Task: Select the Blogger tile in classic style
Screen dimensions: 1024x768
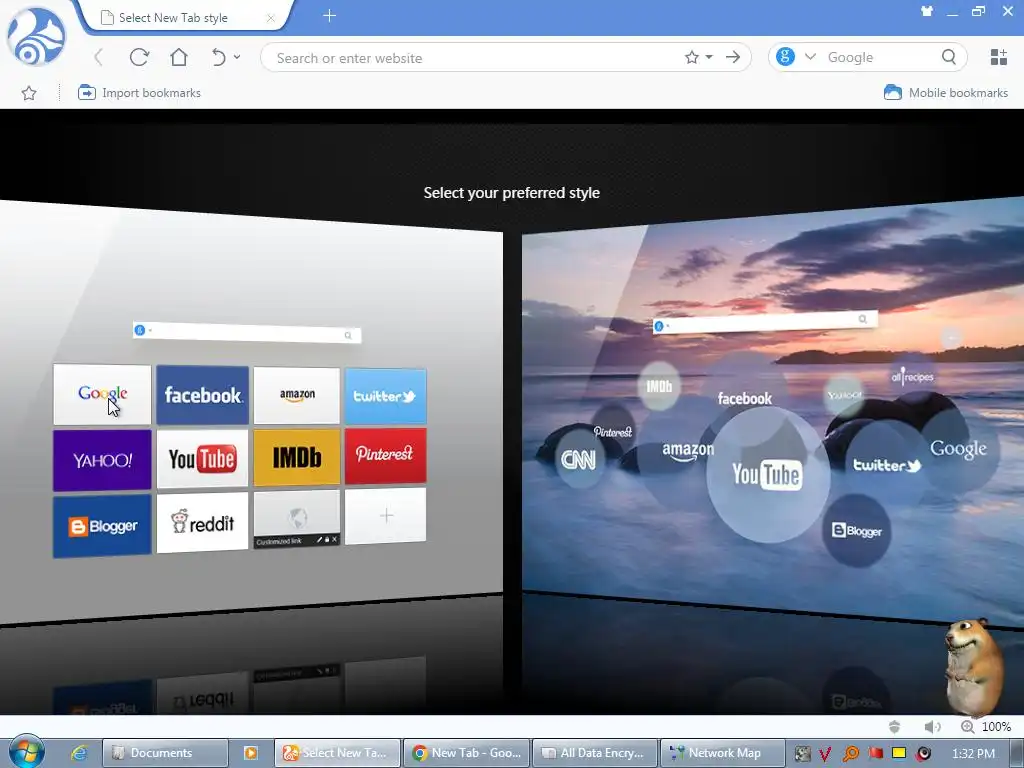Action: 103,526
